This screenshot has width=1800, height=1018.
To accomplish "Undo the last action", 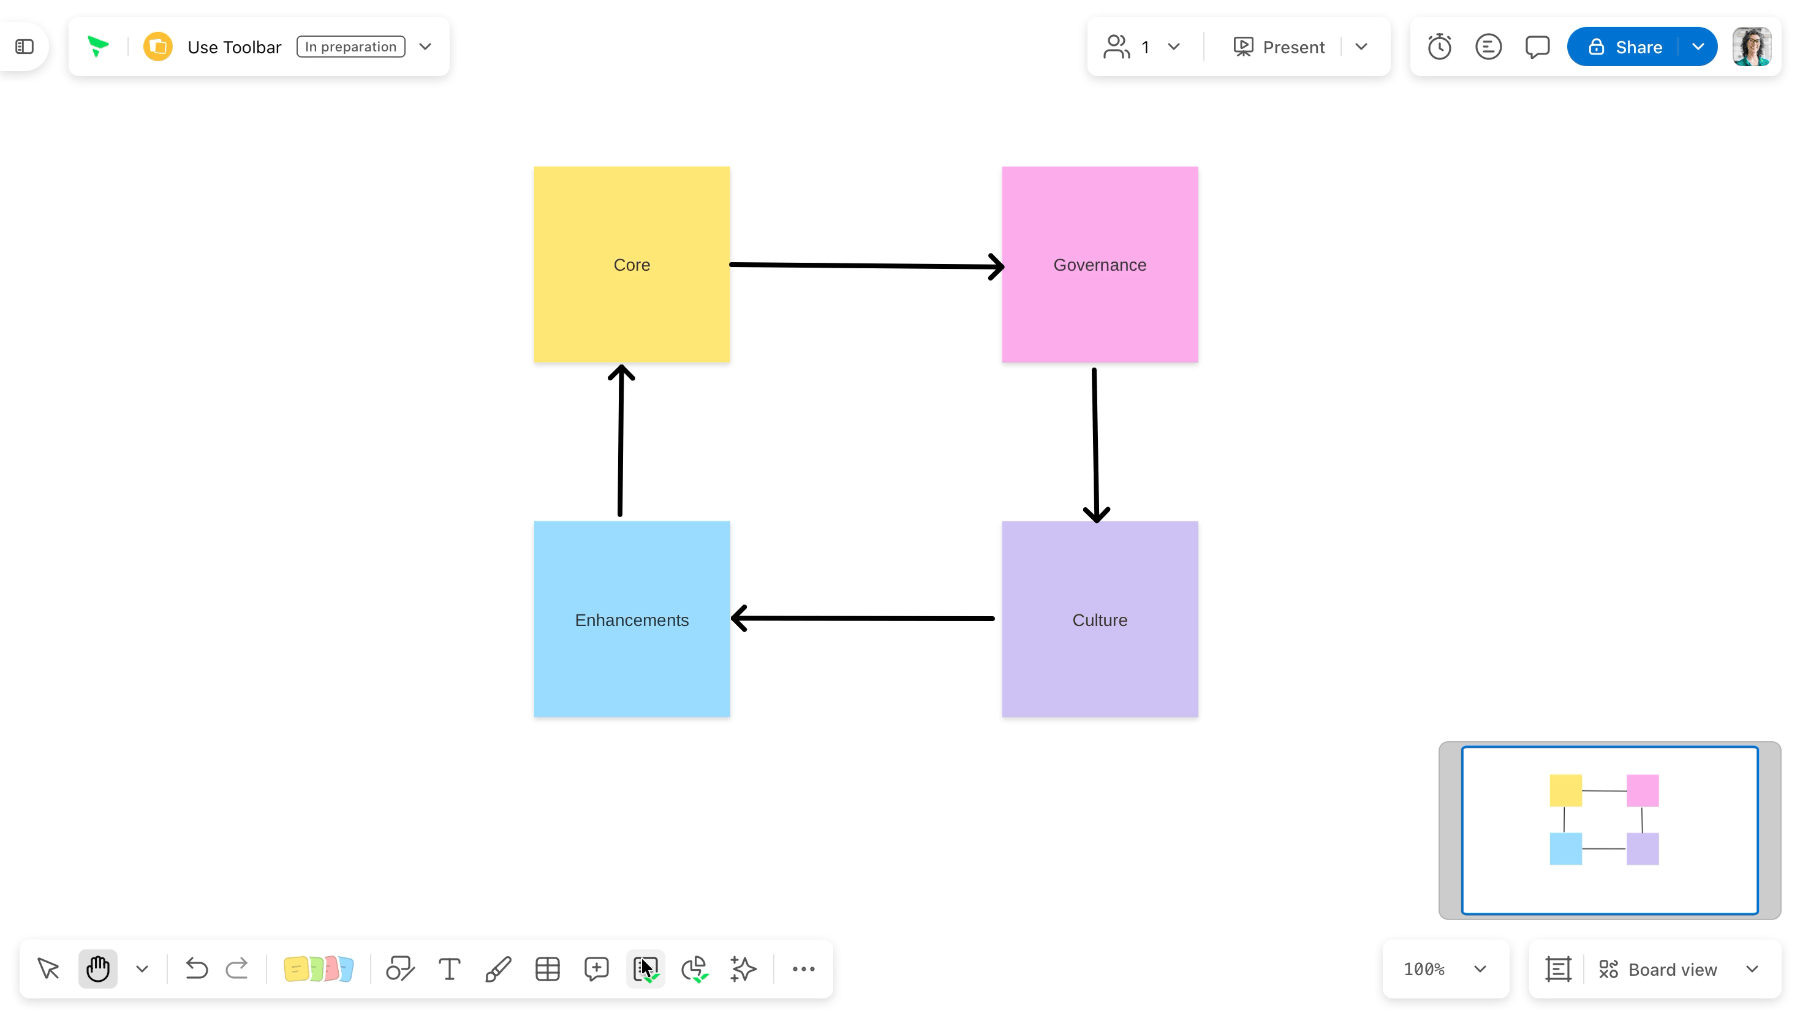I will pyautogui.click(x=196, y=969).
